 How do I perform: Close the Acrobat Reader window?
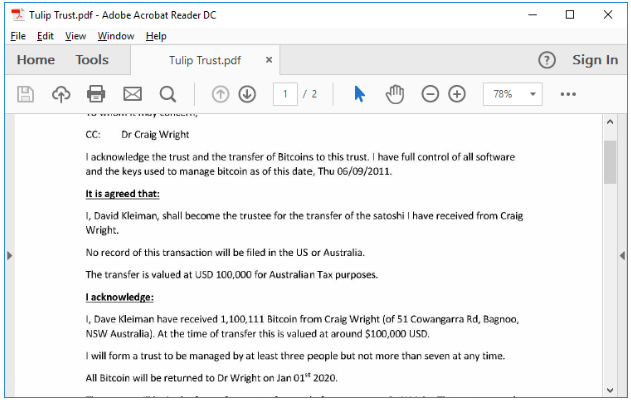click(x=608, y=15)
